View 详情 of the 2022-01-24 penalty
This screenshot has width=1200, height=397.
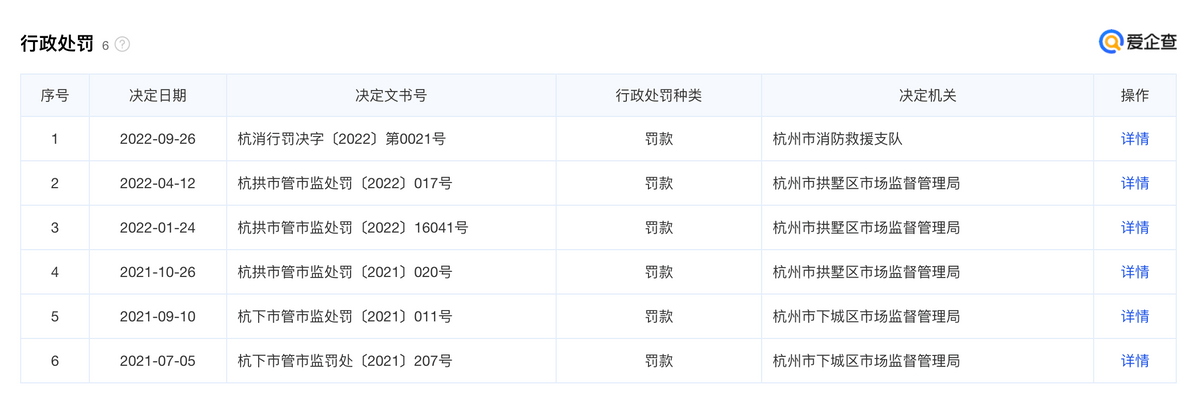tap(1135, 228)
